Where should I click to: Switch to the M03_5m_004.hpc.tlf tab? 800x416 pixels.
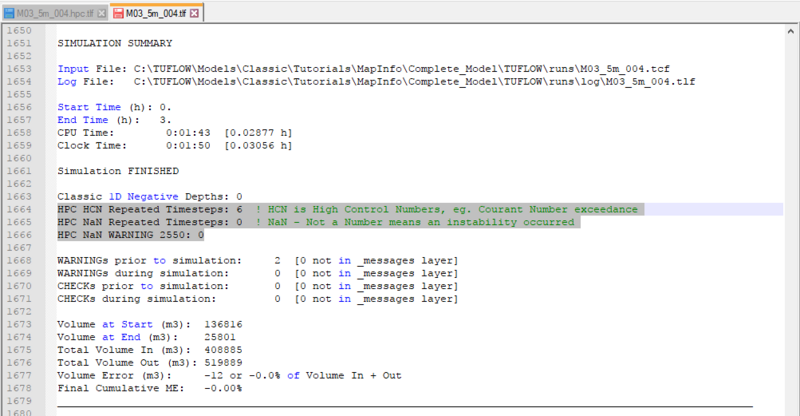click(55, 12)
